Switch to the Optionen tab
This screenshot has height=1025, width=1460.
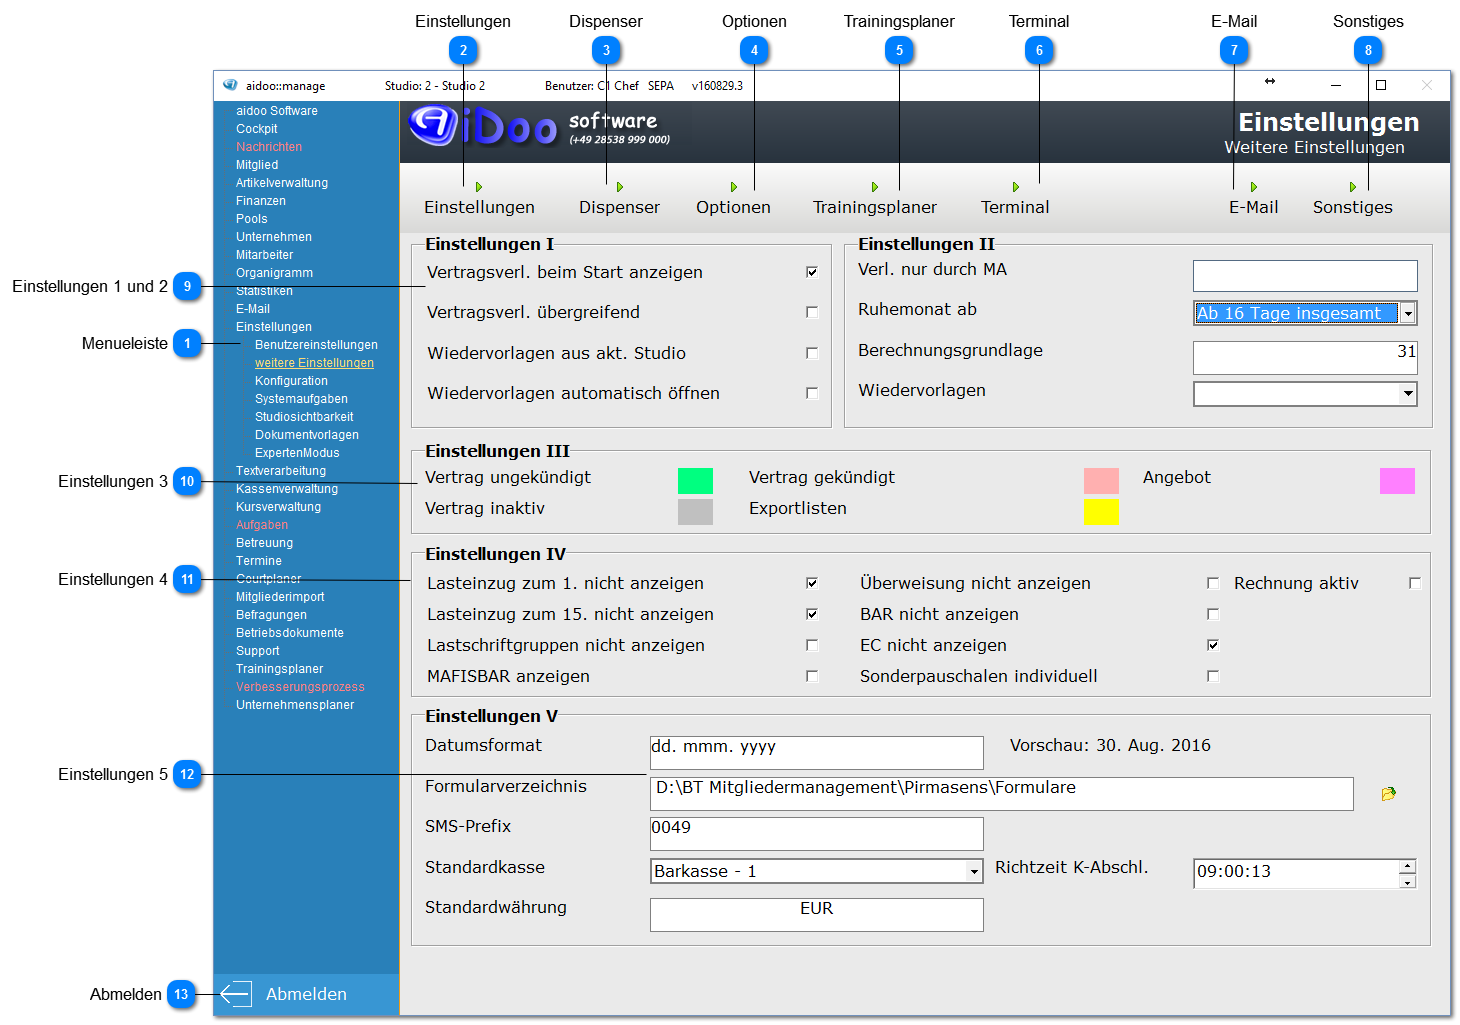click(733, 207)
